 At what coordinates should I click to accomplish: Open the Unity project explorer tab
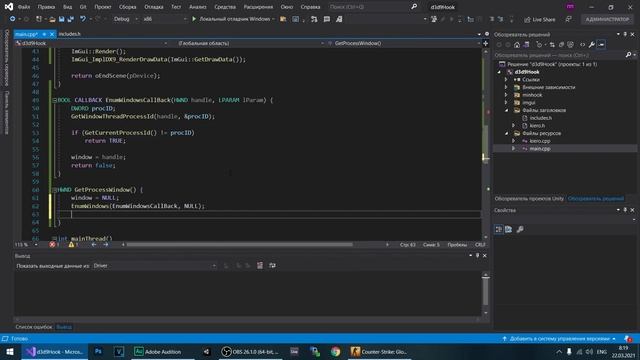tap(529, 199)
